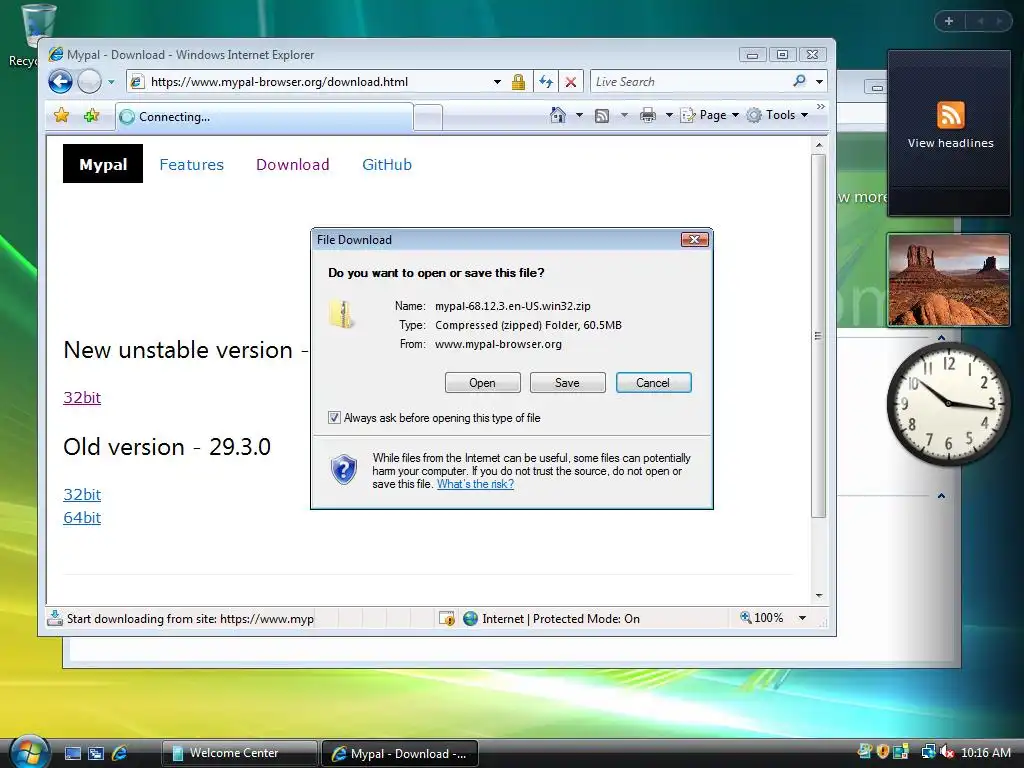Click the Mypal - Download taskbar button
The height and width of the screenshot is (768, 1024).
click(x=400, y=754)
